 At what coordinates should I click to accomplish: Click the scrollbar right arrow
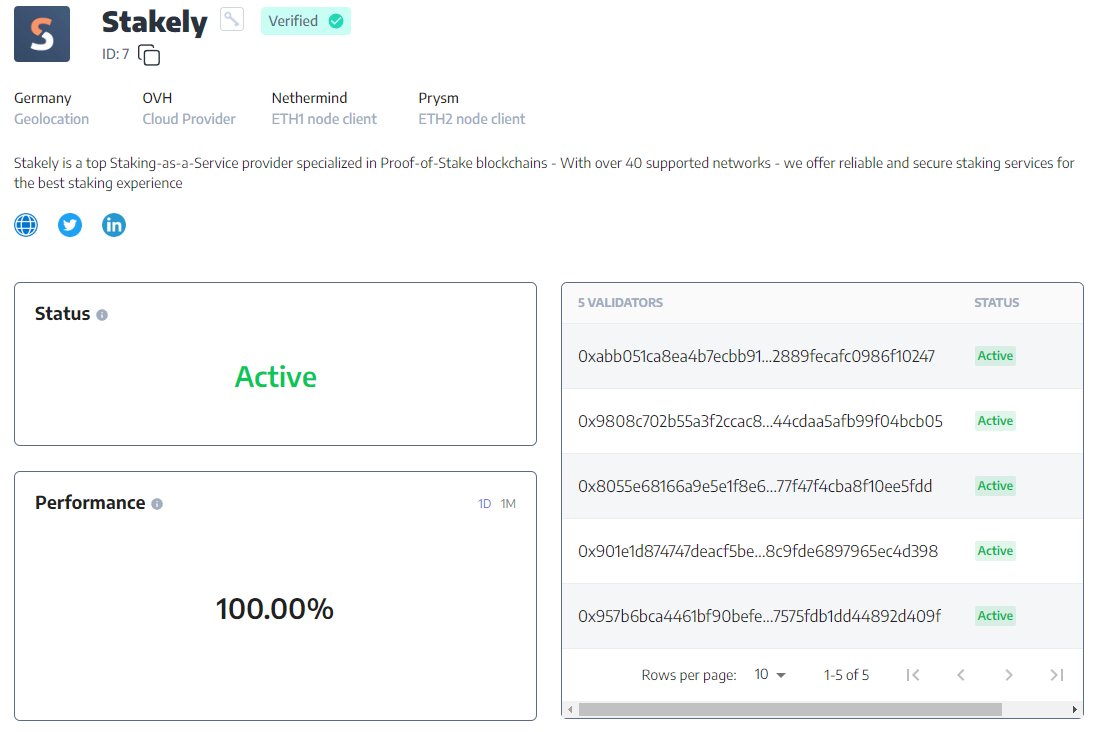tap(1075, 710)
